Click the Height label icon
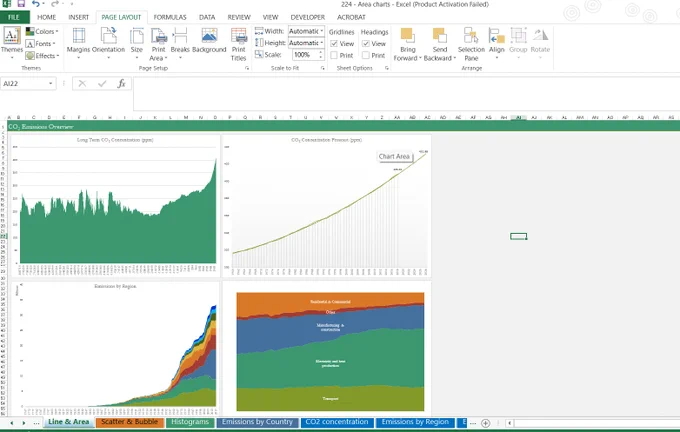The width and height of the screenshot is (680, 432). [259, 43]
